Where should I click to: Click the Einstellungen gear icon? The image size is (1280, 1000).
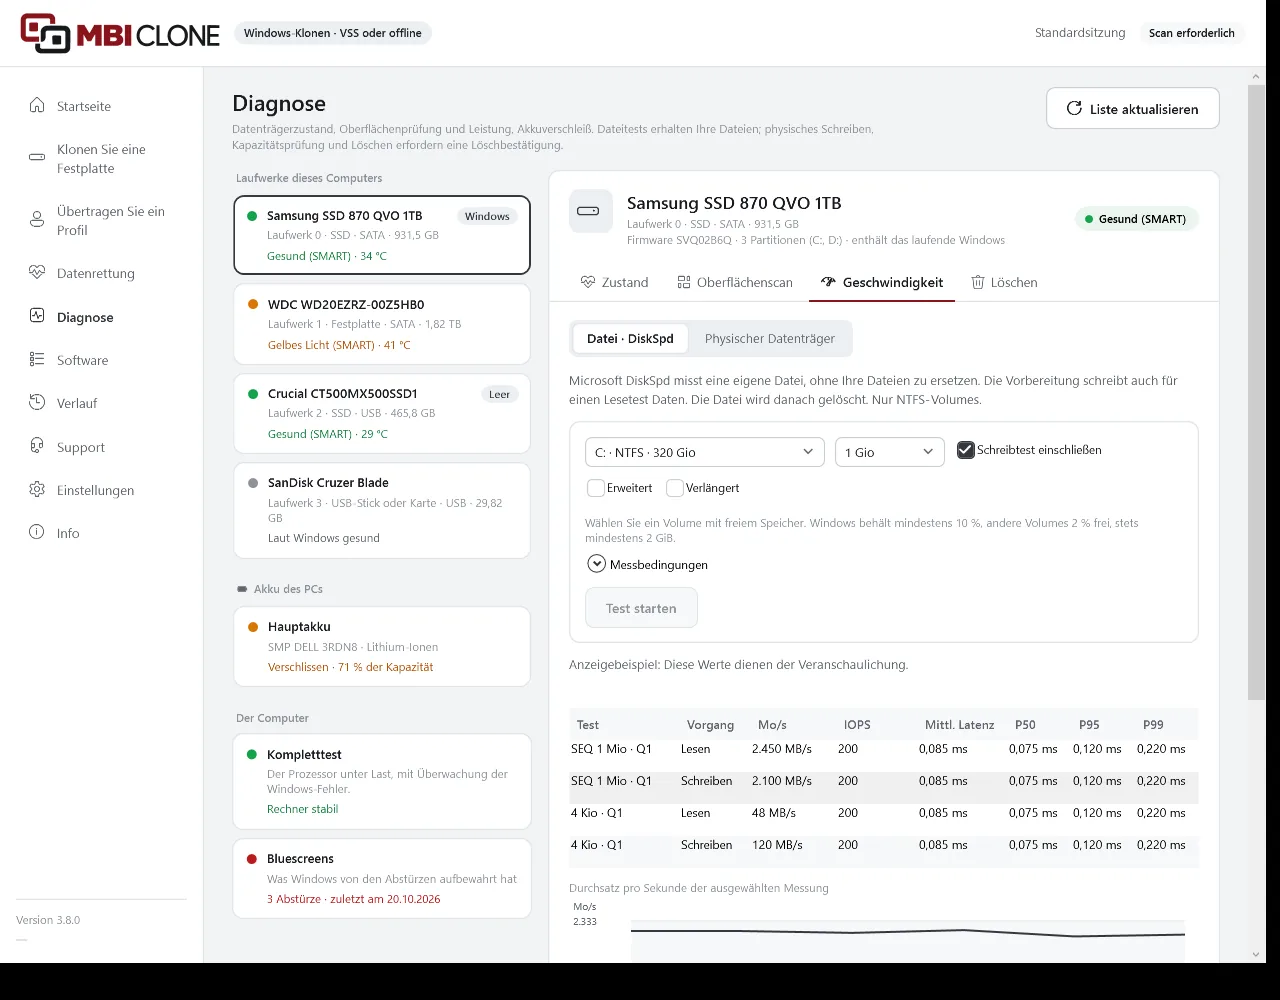coord(37,490)
